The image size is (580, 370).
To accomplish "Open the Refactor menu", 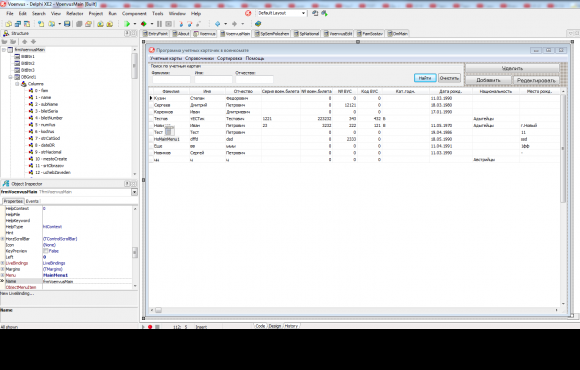I will 74,13.
